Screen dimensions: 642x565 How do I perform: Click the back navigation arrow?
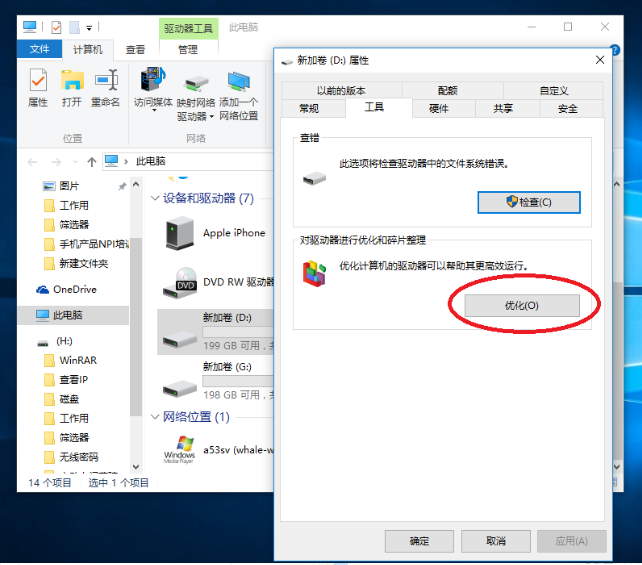coord(32,162)
